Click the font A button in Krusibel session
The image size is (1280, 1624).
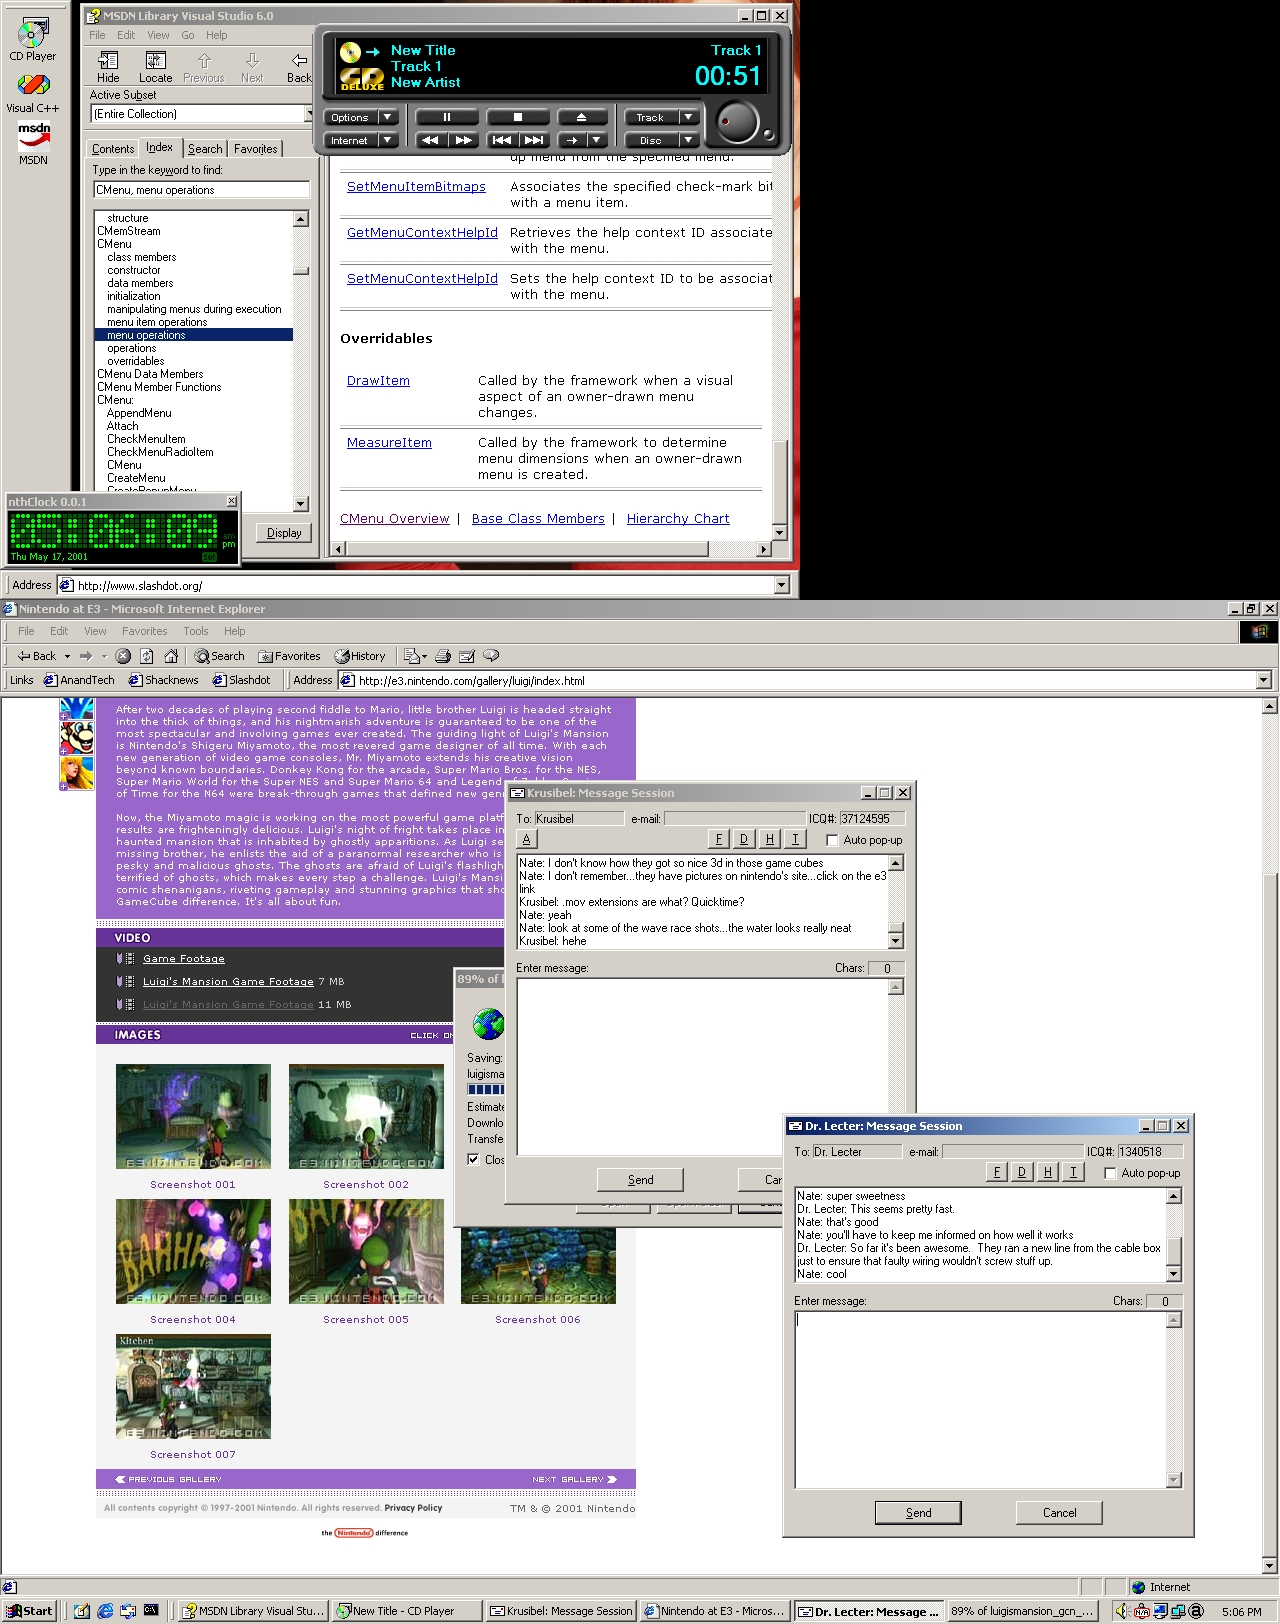527,839
